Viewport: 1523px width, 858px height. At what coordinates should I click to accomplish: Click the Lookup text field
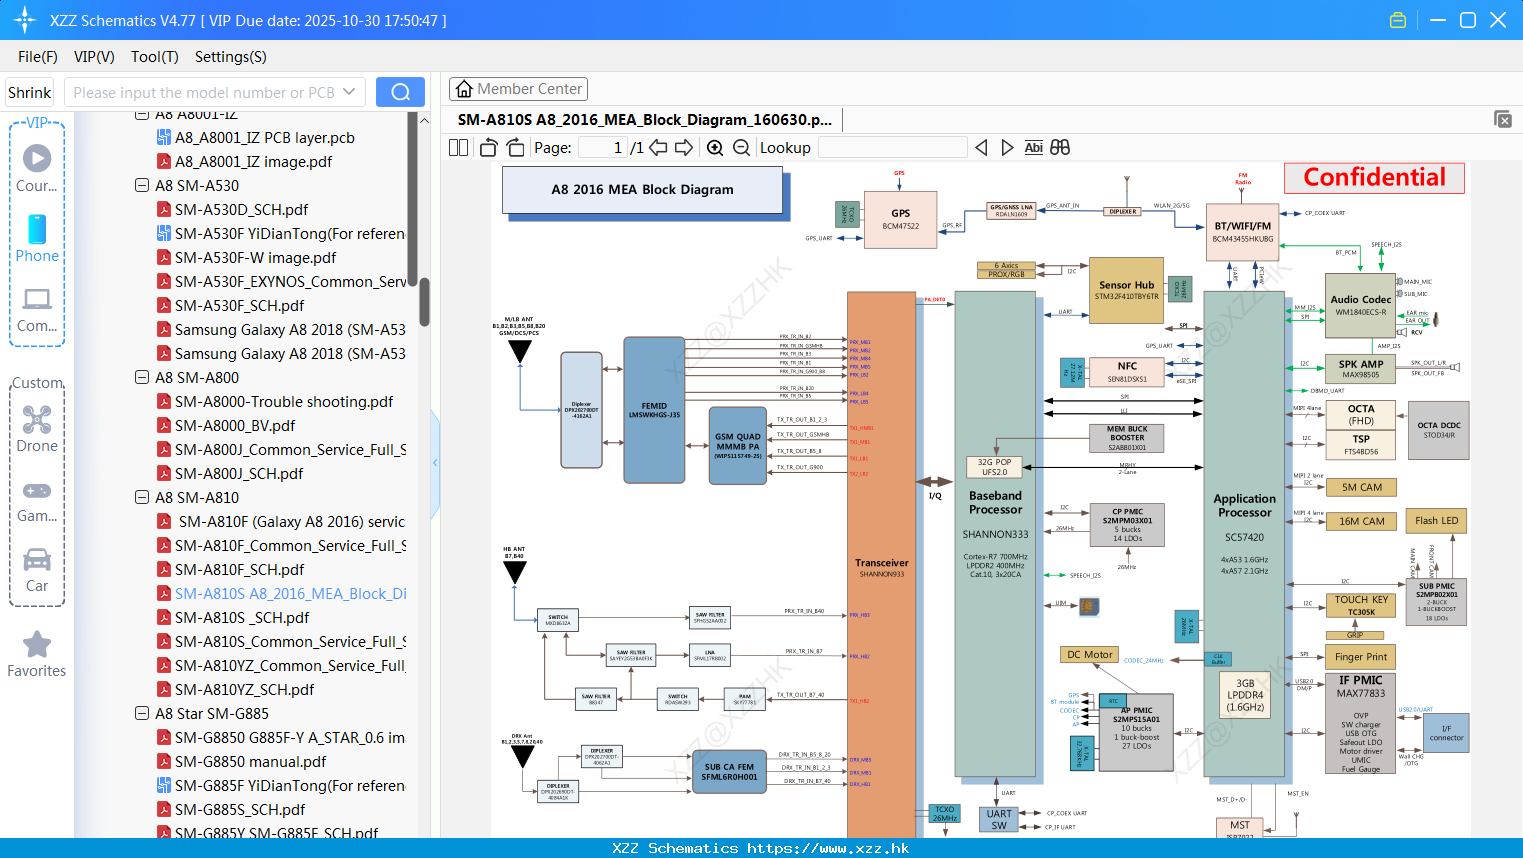pos(892,147)
